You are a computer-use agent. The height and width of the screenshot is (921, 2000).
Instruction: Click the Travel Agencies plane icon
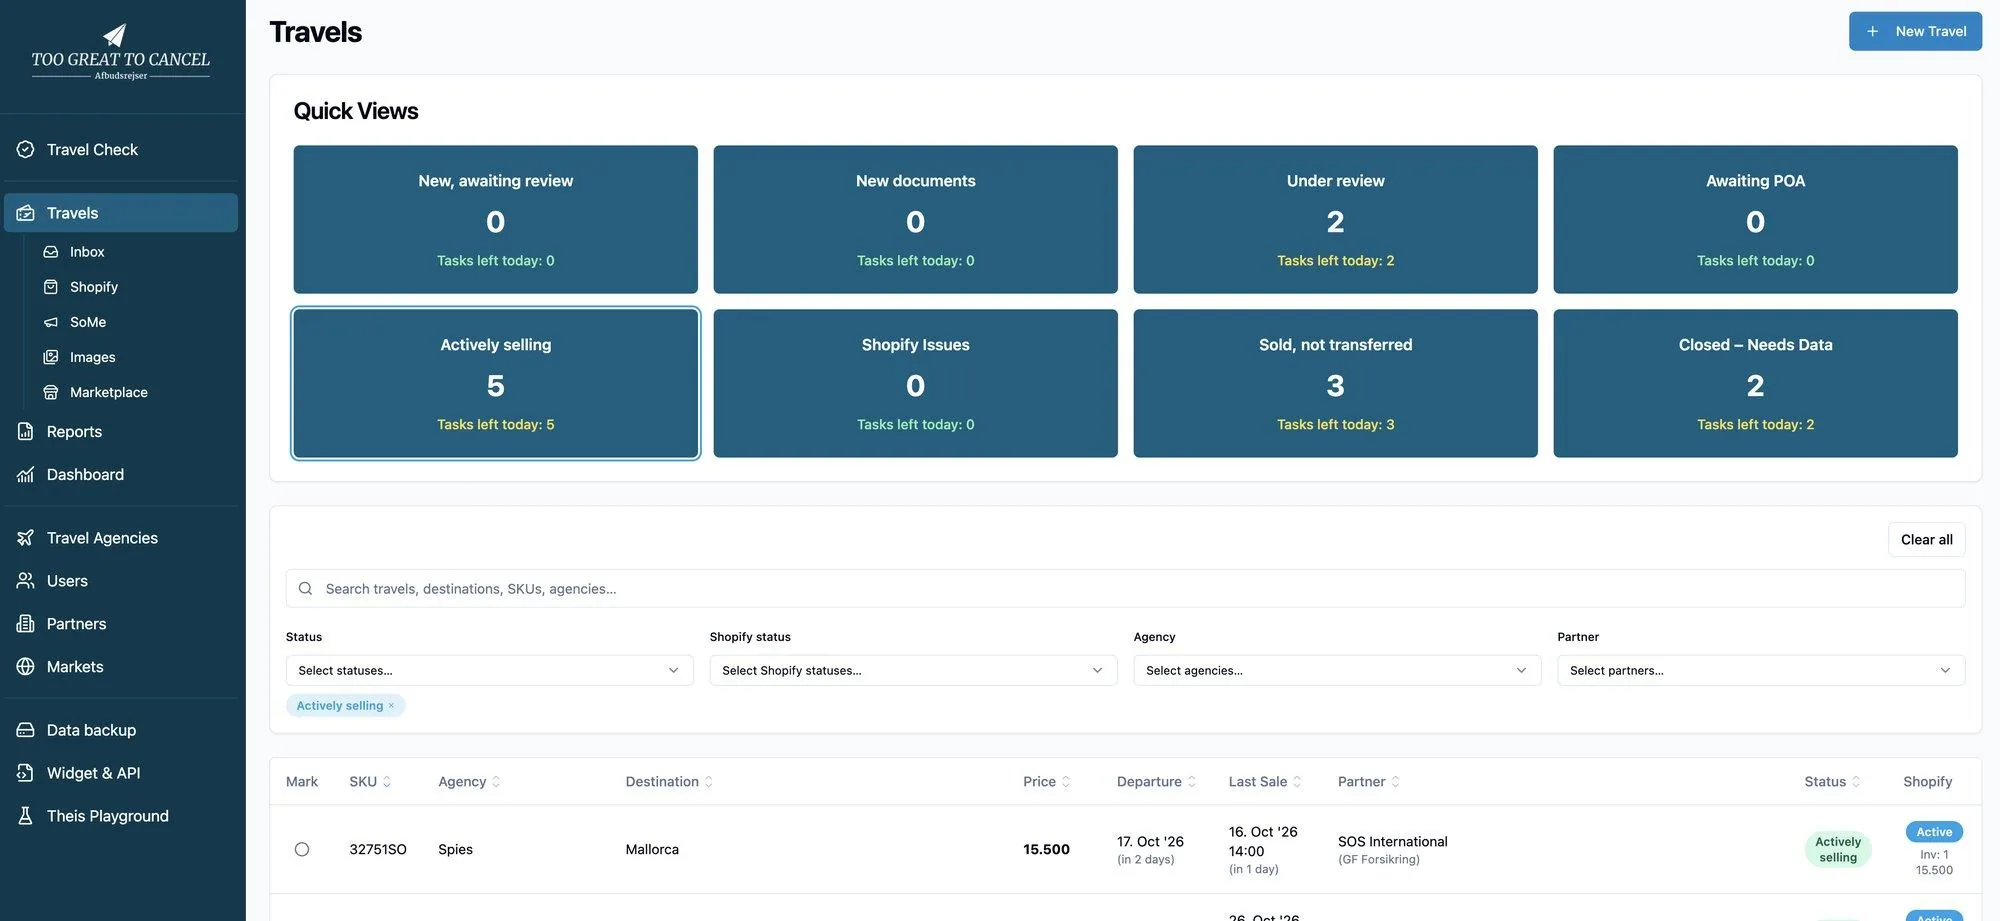(26, 538)
